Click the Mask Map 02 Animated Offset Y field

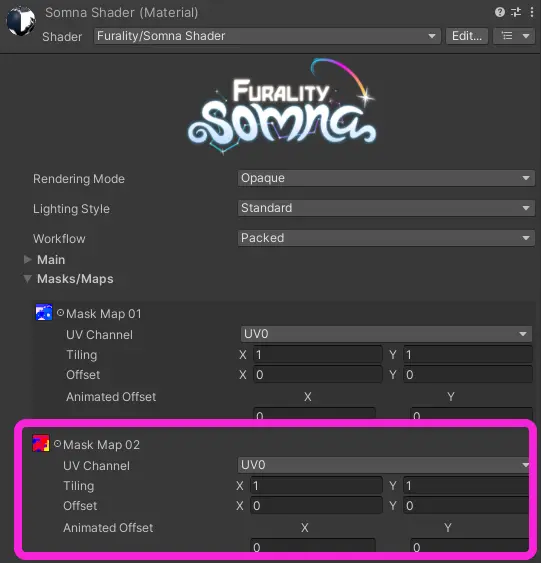(470, 545)
